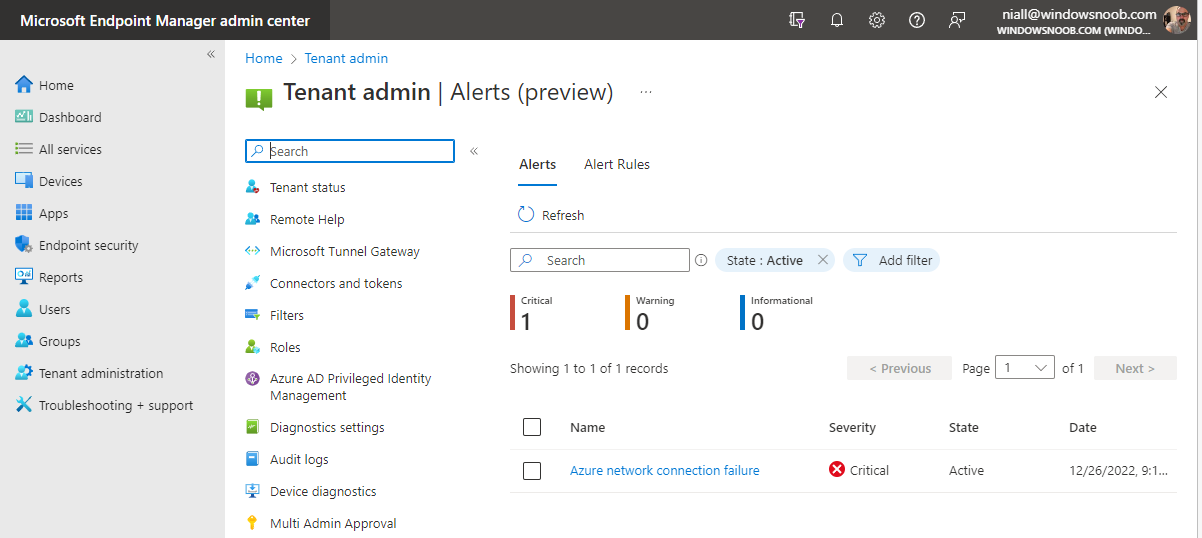Click the Critical count tile
Image resolution: width=1202 pixels, height=538 pixels.
coord(531,313)
